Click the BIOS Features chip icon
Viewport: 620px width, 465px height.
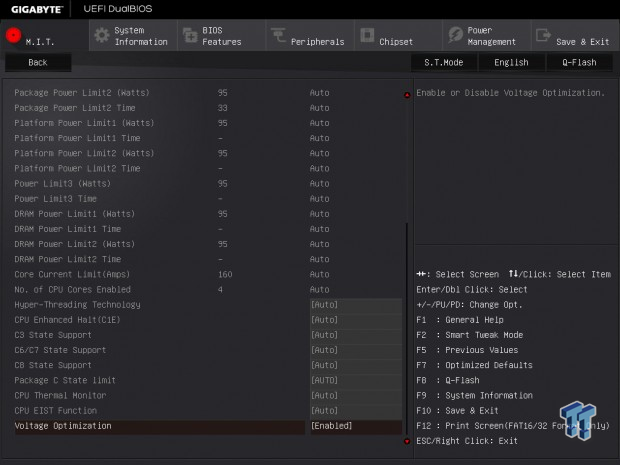(190, 35)
